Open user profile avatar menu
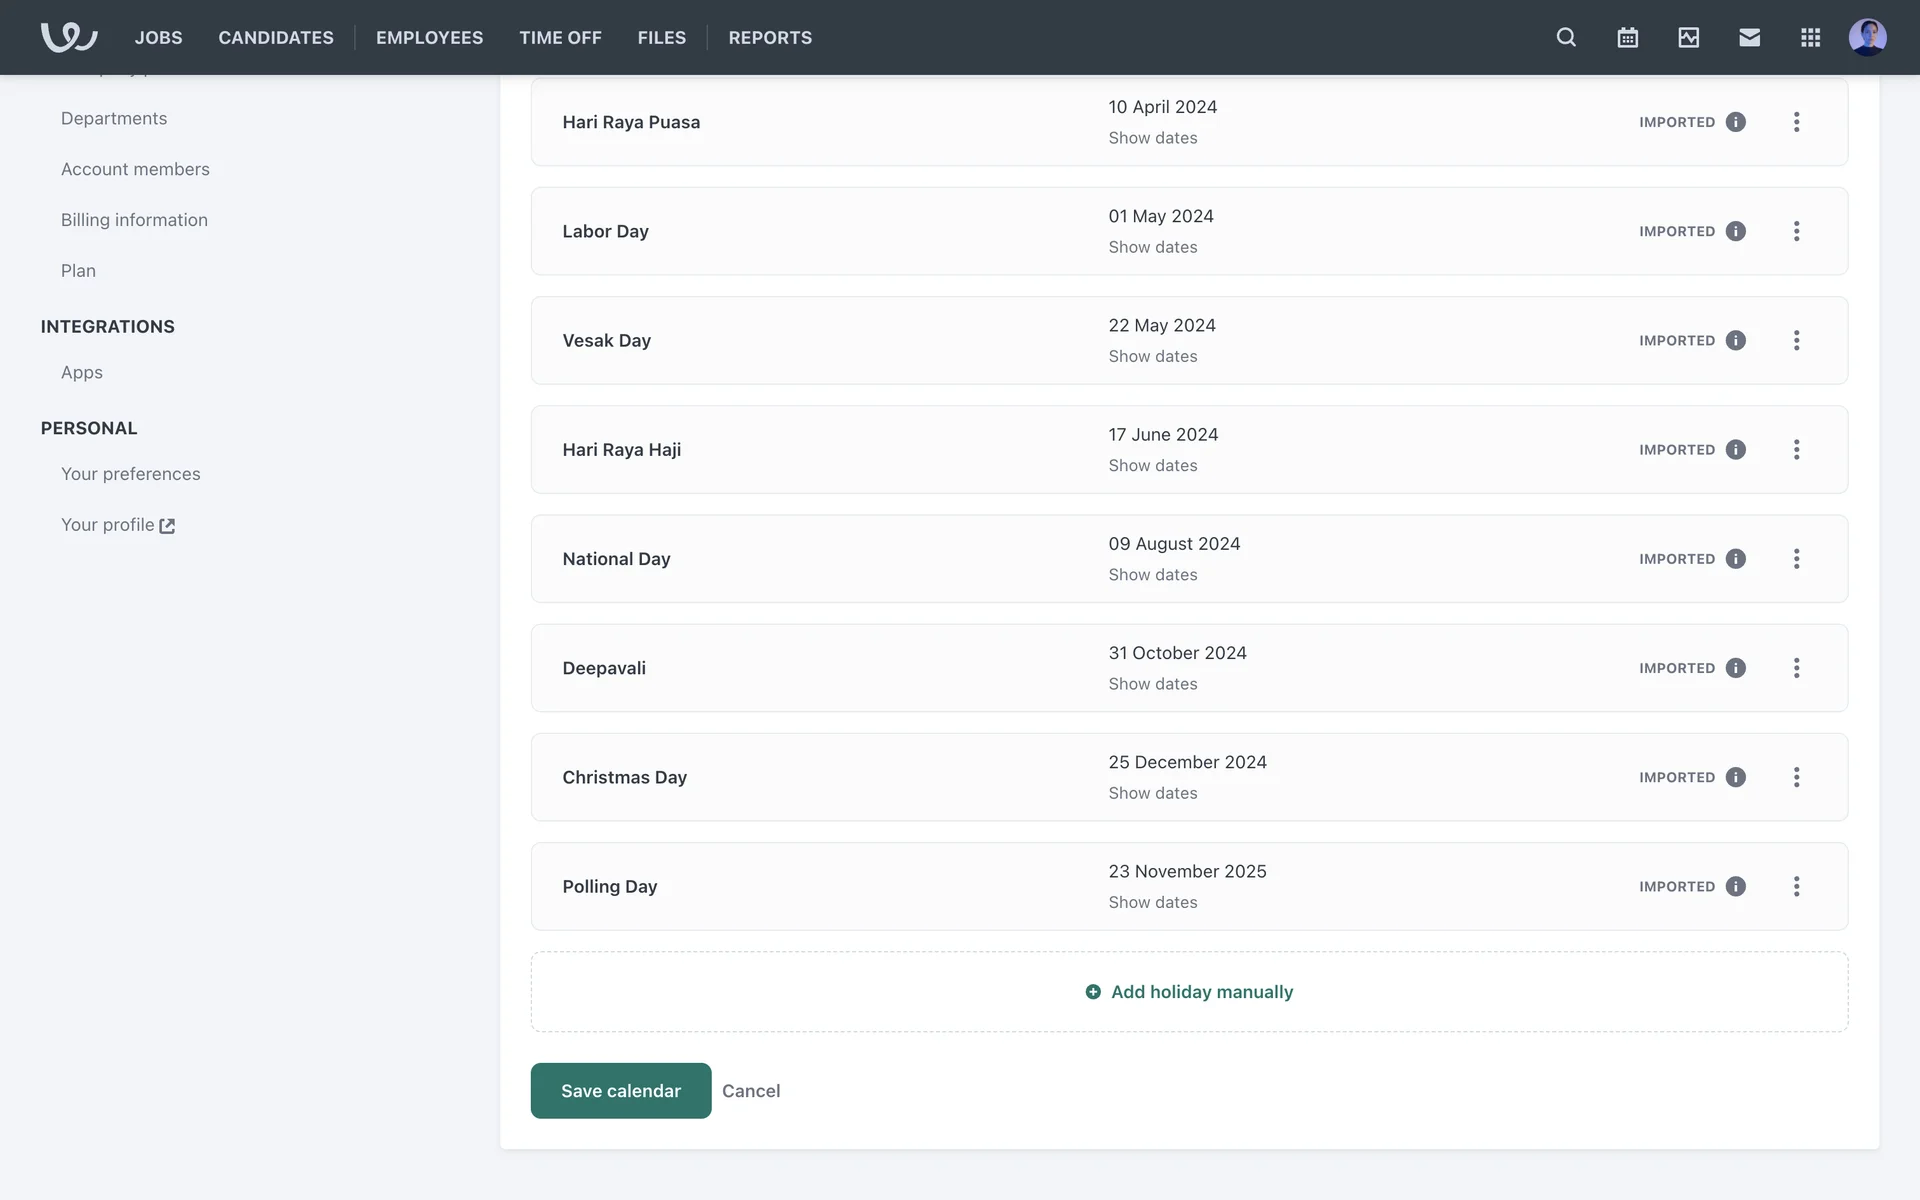Screen dimensions: 1920x1200 click(1867, 37)
